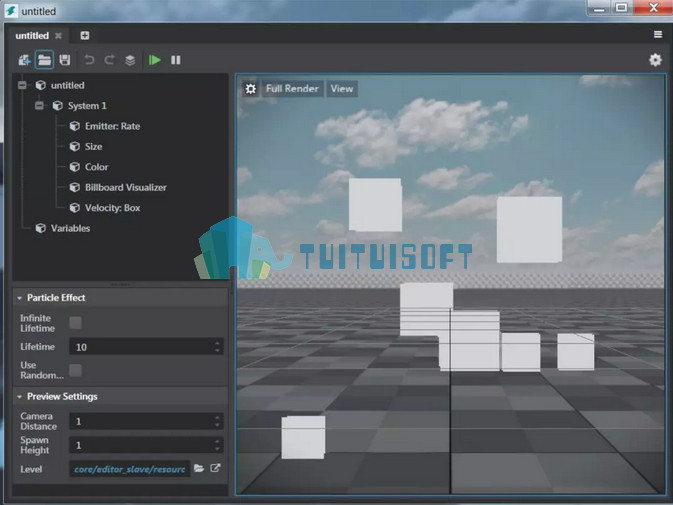The width and height of the screenshot is (673, 505).
Task: Collapse the Particle Effect section
Action: 19,298
